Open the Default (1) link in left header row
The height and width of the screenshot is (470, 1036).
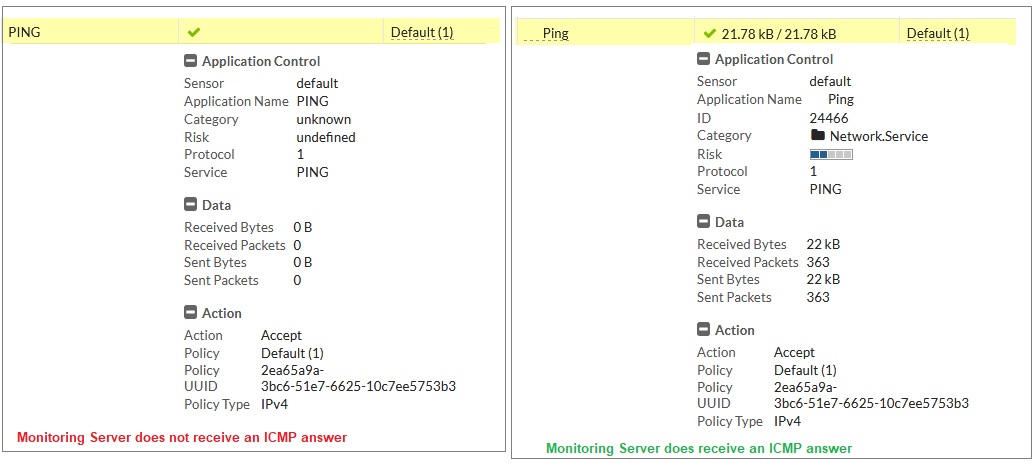[422, 32]
